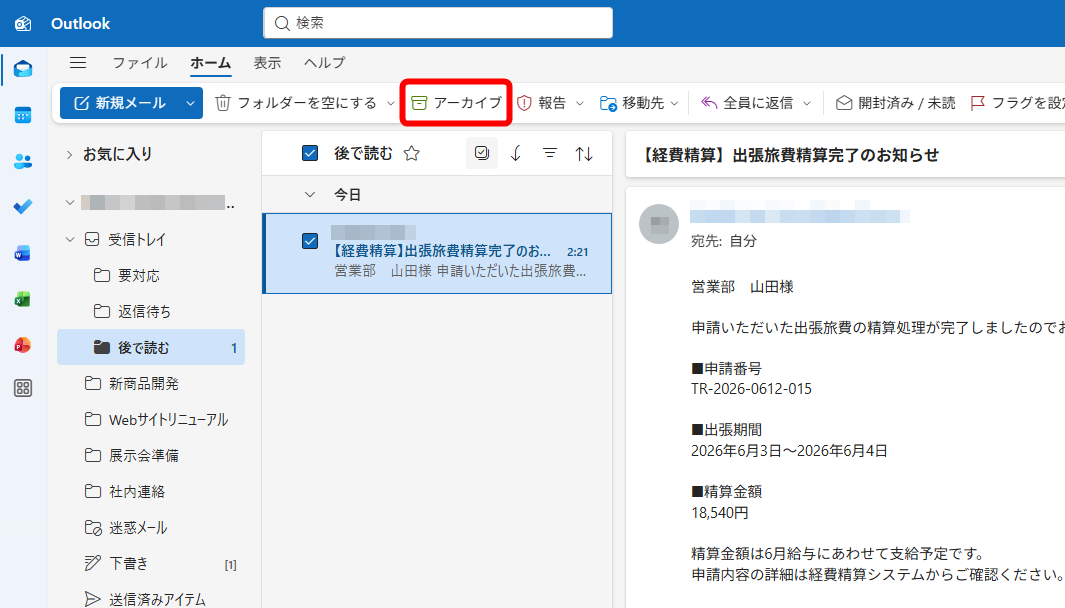Click the down-arrow jump icon in list header
Viewport: 1065px width, 608px height.
coord(516,154)
